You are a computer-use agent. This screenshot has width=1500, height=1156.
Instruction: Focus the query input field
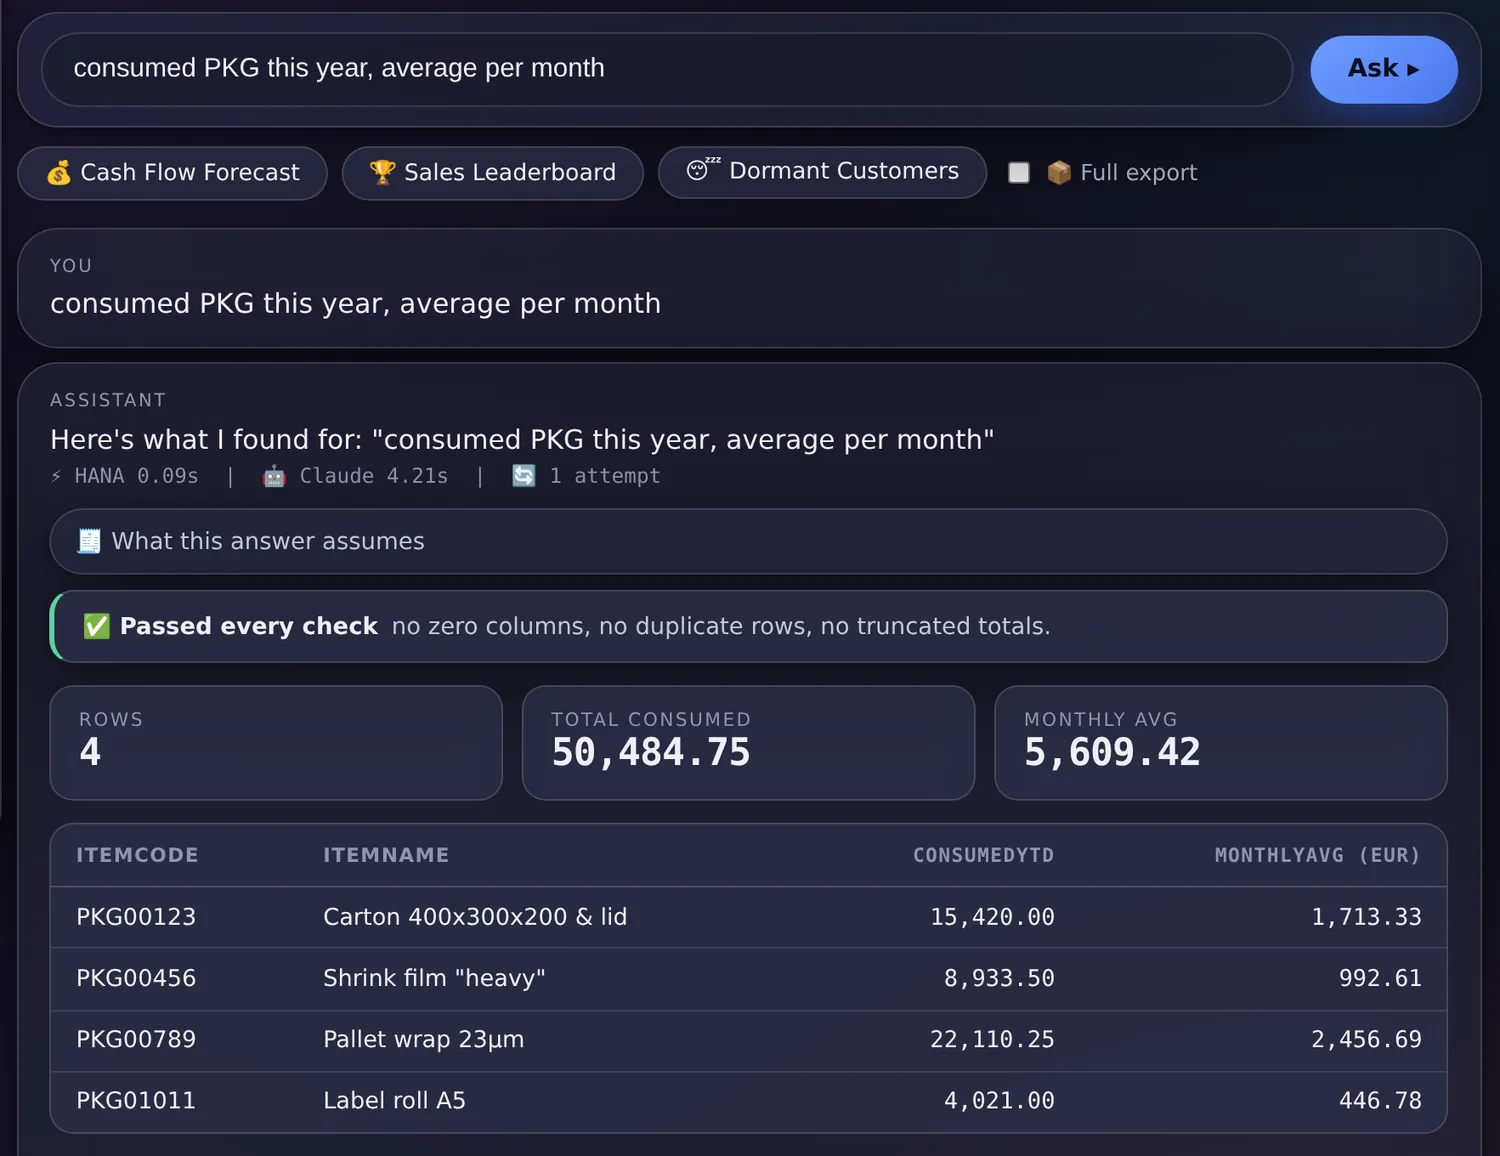667,69
